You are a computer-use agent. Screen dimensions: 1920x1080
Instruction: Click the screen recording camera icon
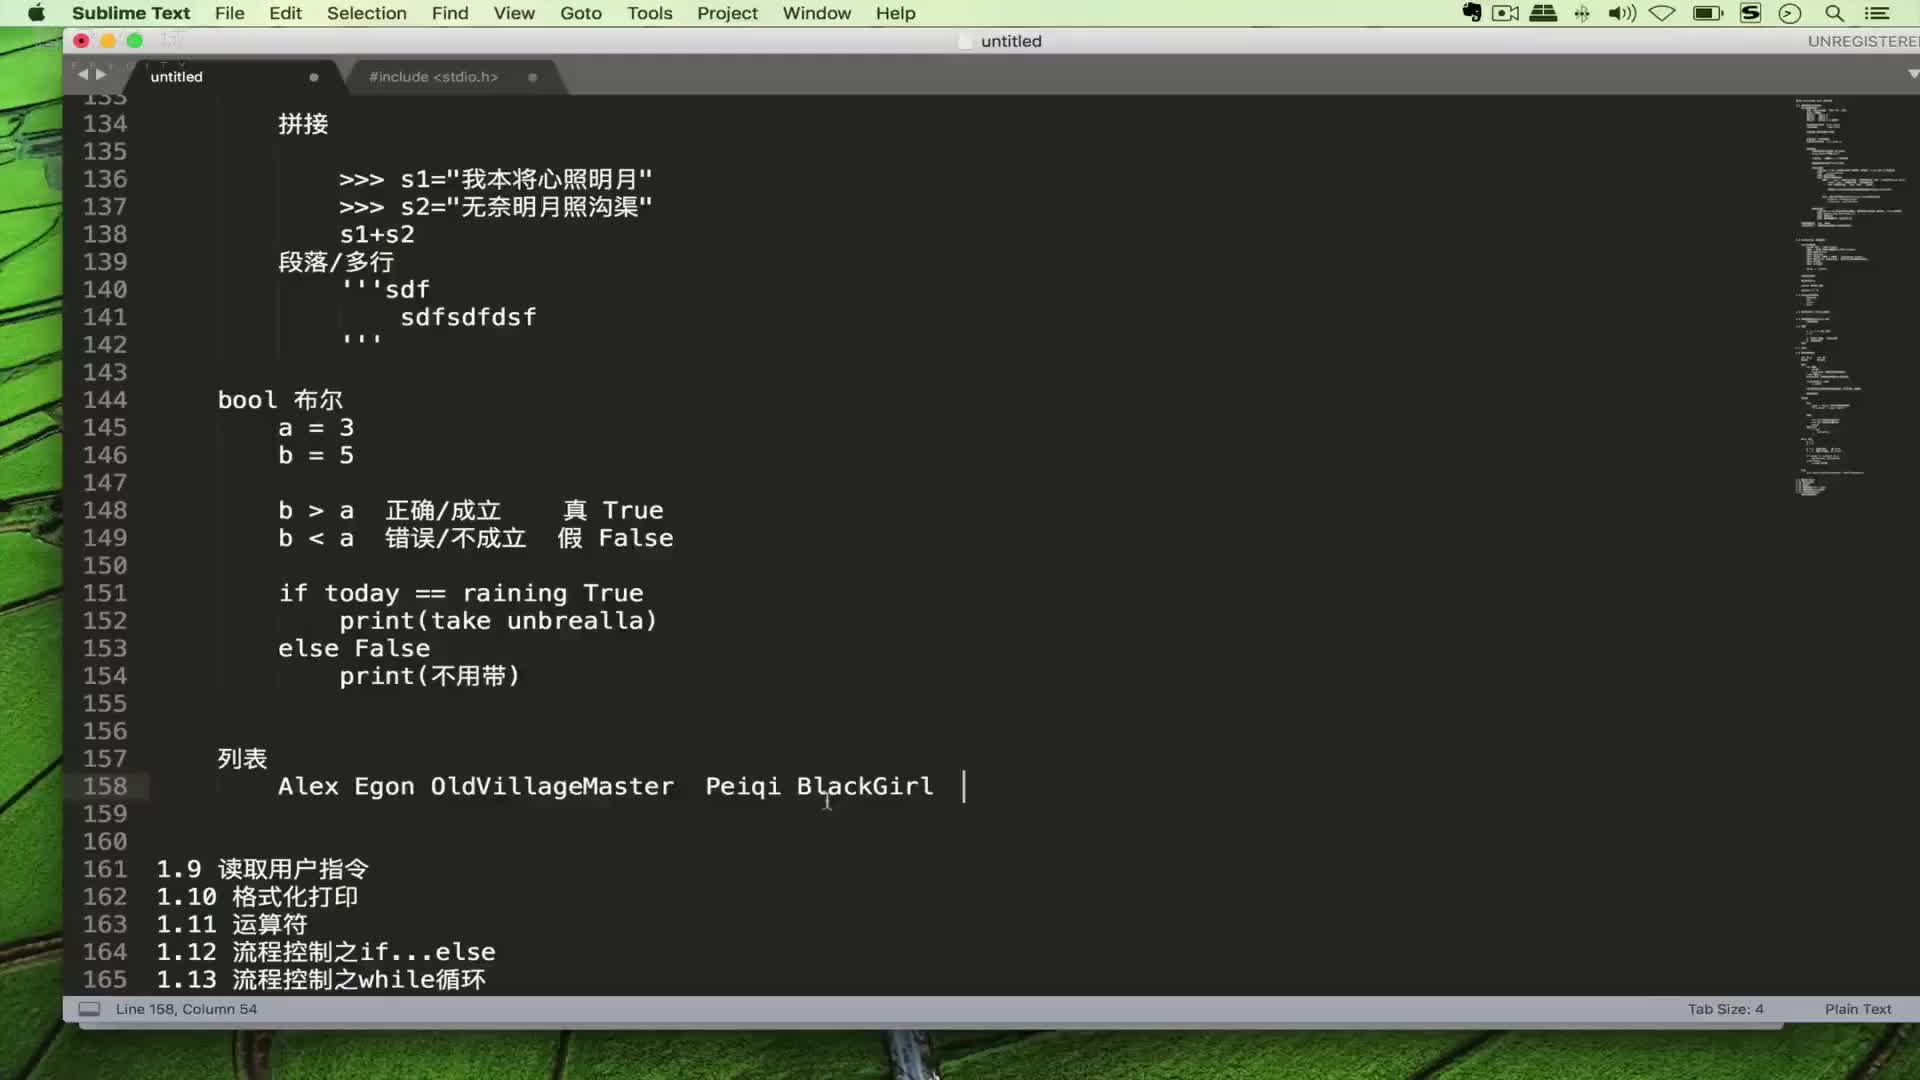(x=1505, y=13)
